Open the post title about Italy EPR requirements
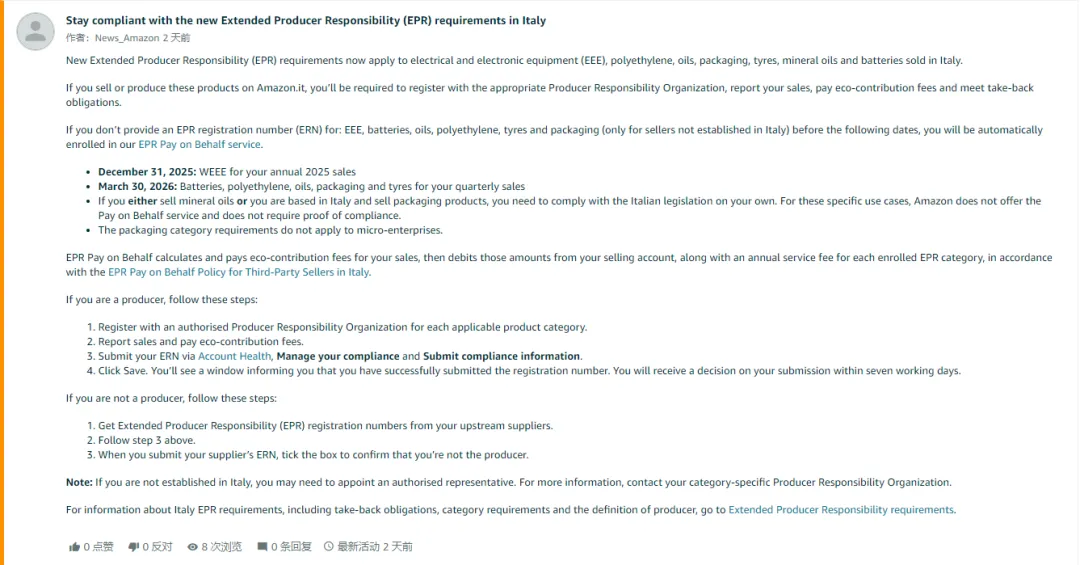 (x=306, y=20)
